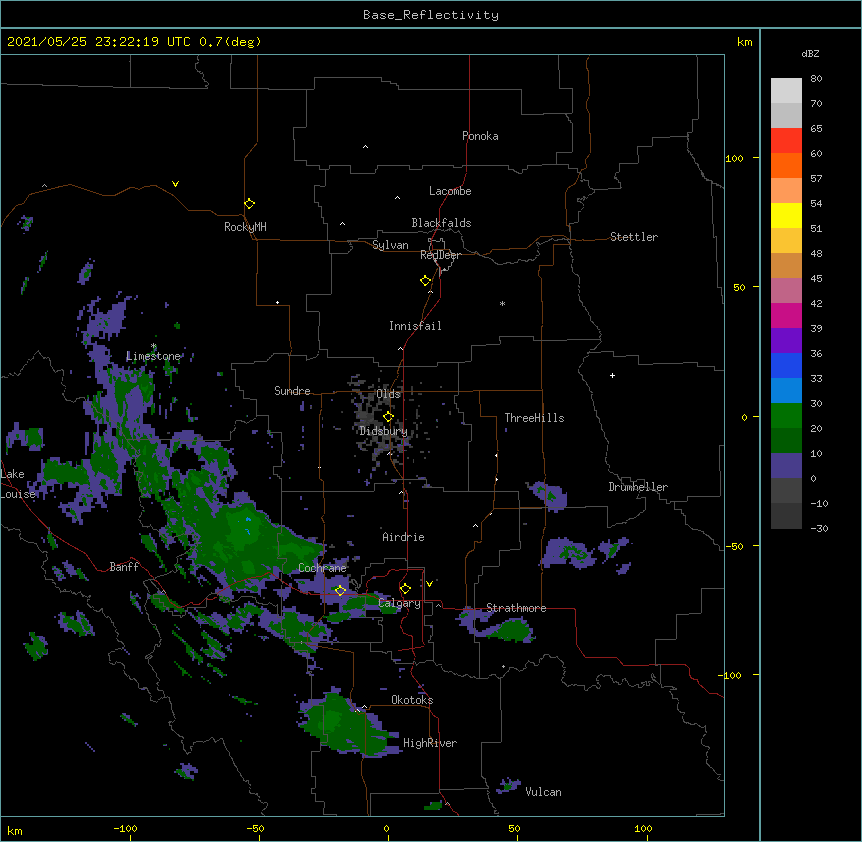This screenshot has height=842, width=862.
Task: Click the yellow v marker east of Calgary
Action: [x=429, y=584]
